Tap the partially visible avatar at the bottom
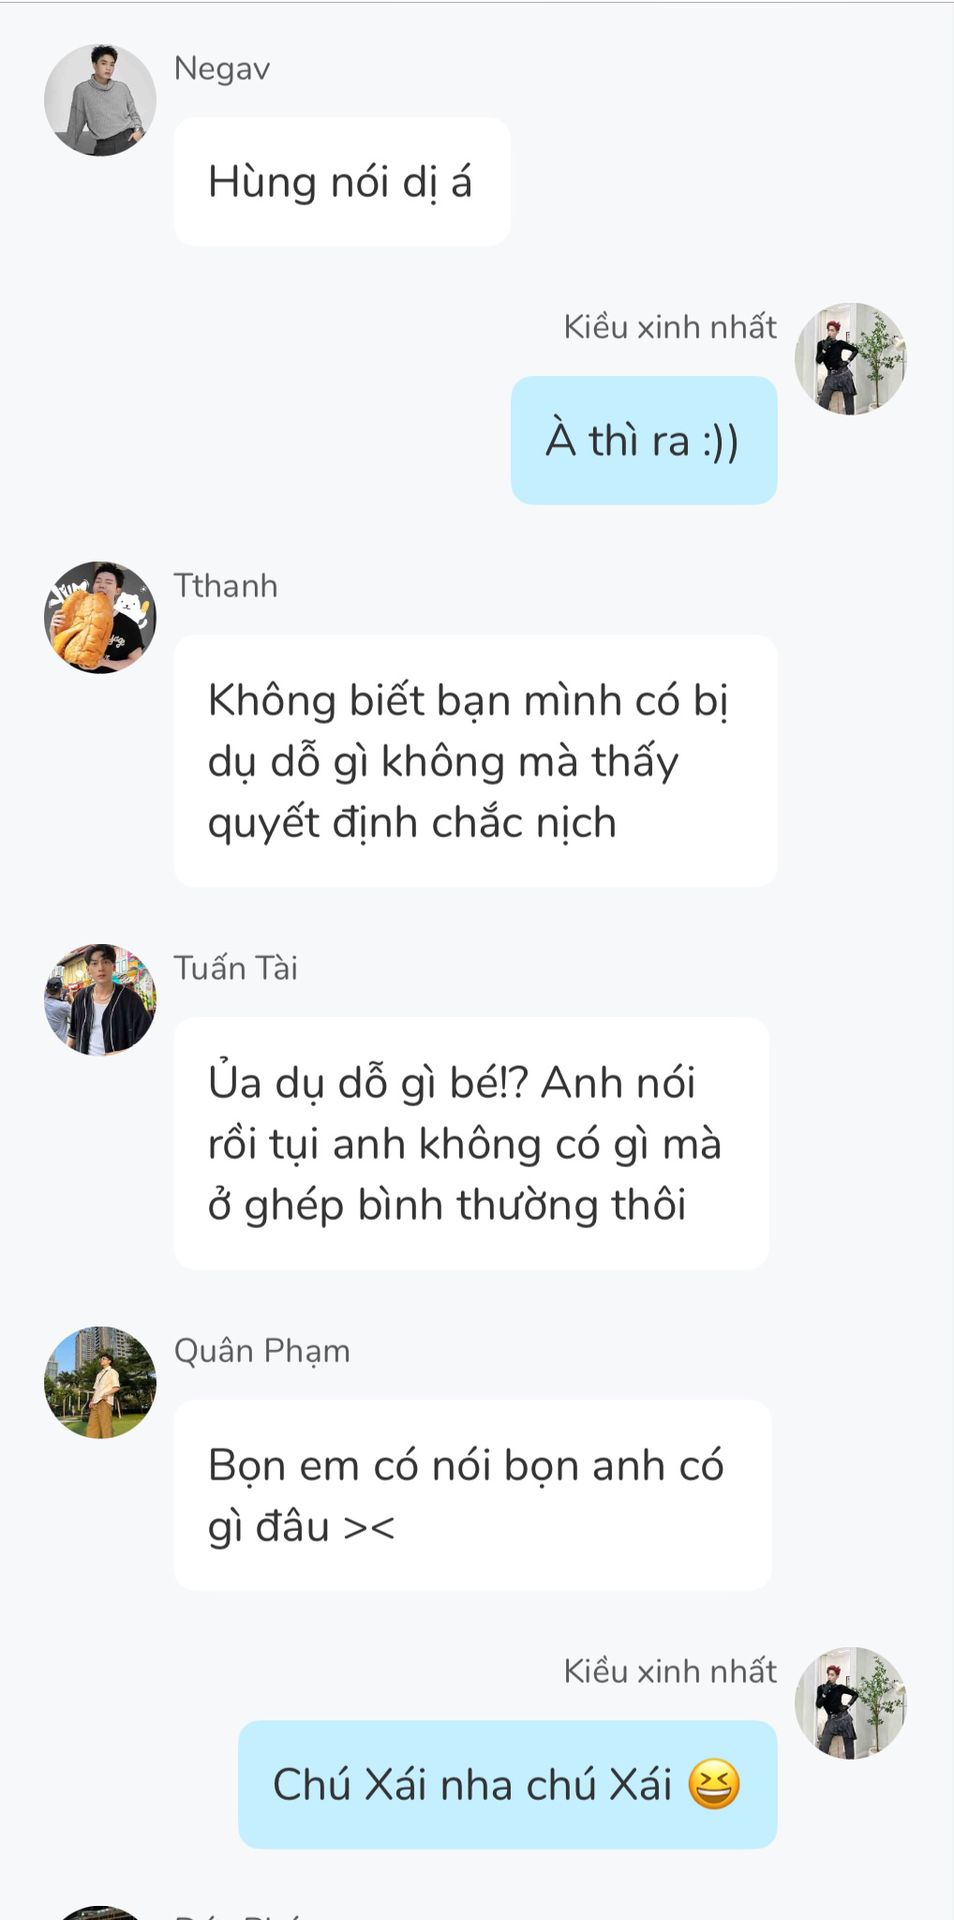Viewport: 954px width, 1920px height. coord(100,1912)
